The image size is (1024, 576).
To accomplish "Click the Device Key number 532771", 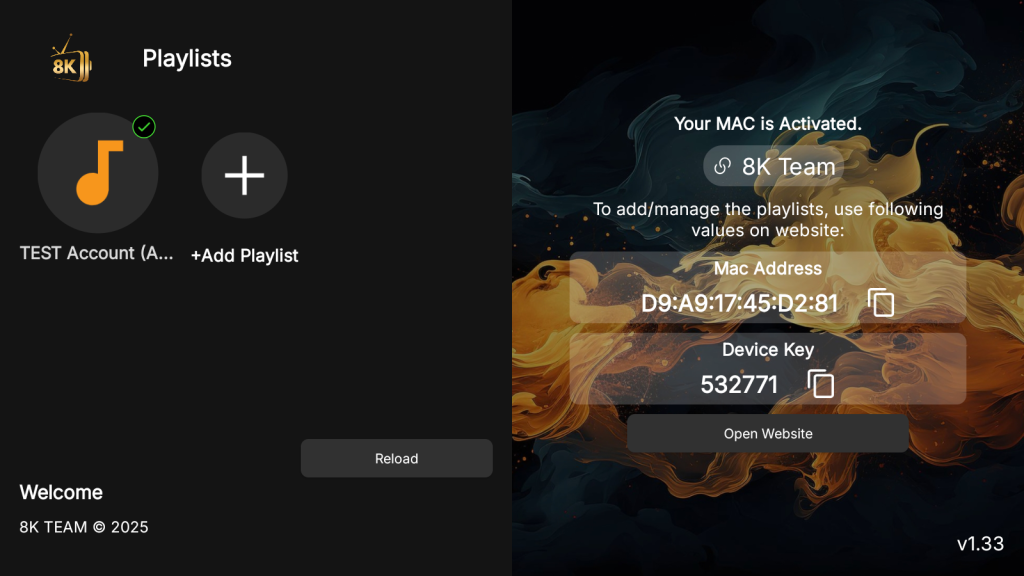I will [739, 385].
